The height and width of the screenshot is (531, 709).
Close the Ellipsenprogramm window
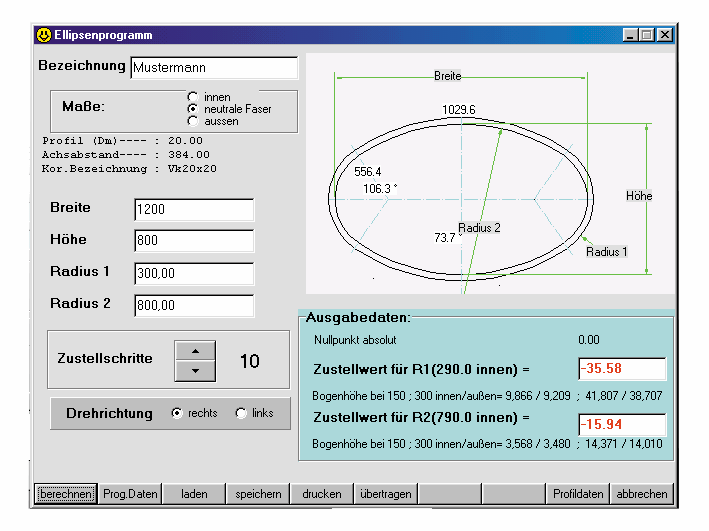point(665,35)
